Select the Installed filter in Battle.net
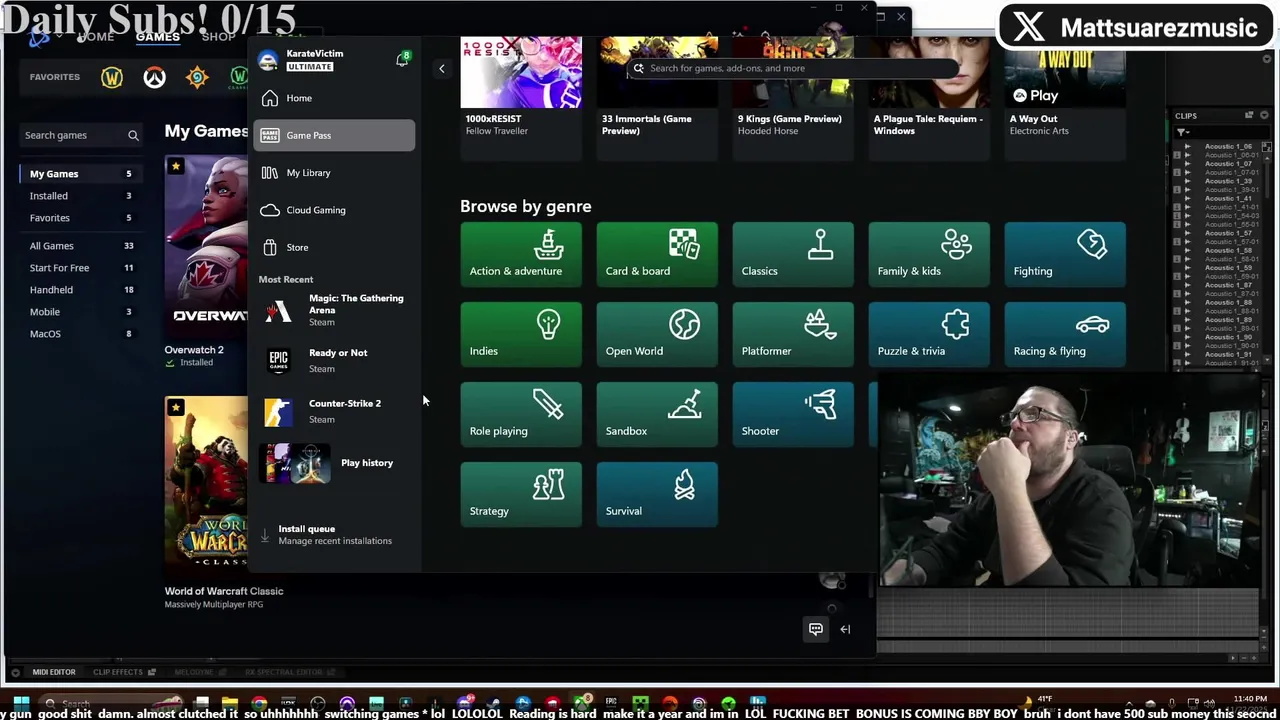 point(80,196)
